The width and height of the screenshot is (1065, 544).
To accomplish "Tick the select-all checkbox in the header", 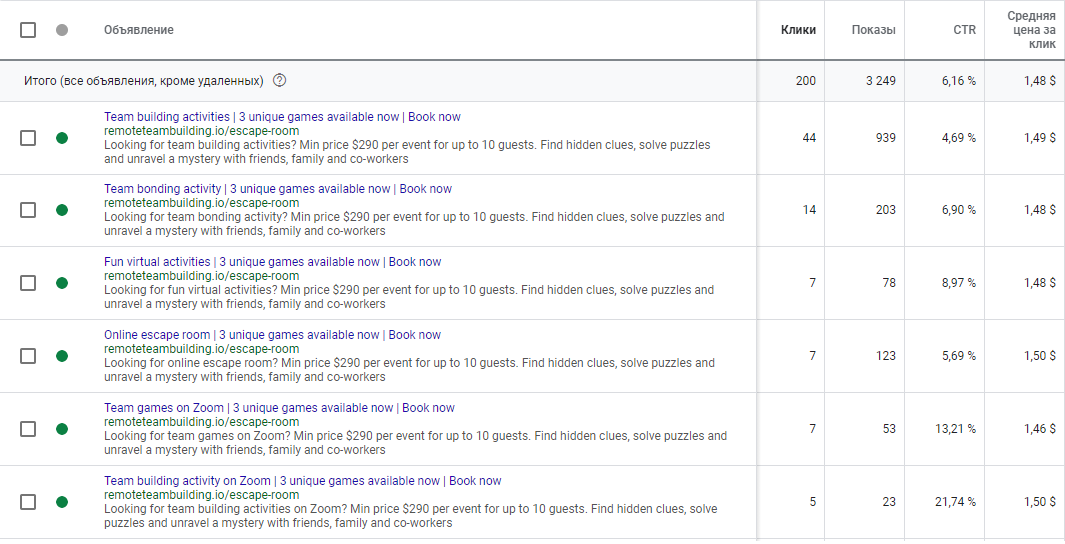I will click(28, 30).
